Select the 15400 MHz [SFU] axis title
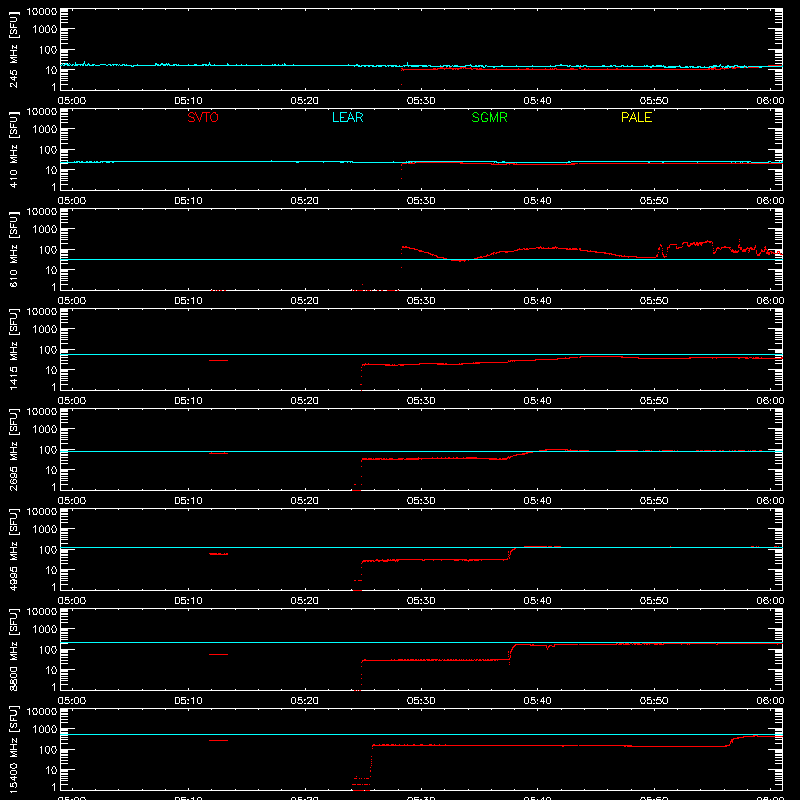The width and height of the screenshot is (800, 800). pyautogui.click(x=14, y=749)
